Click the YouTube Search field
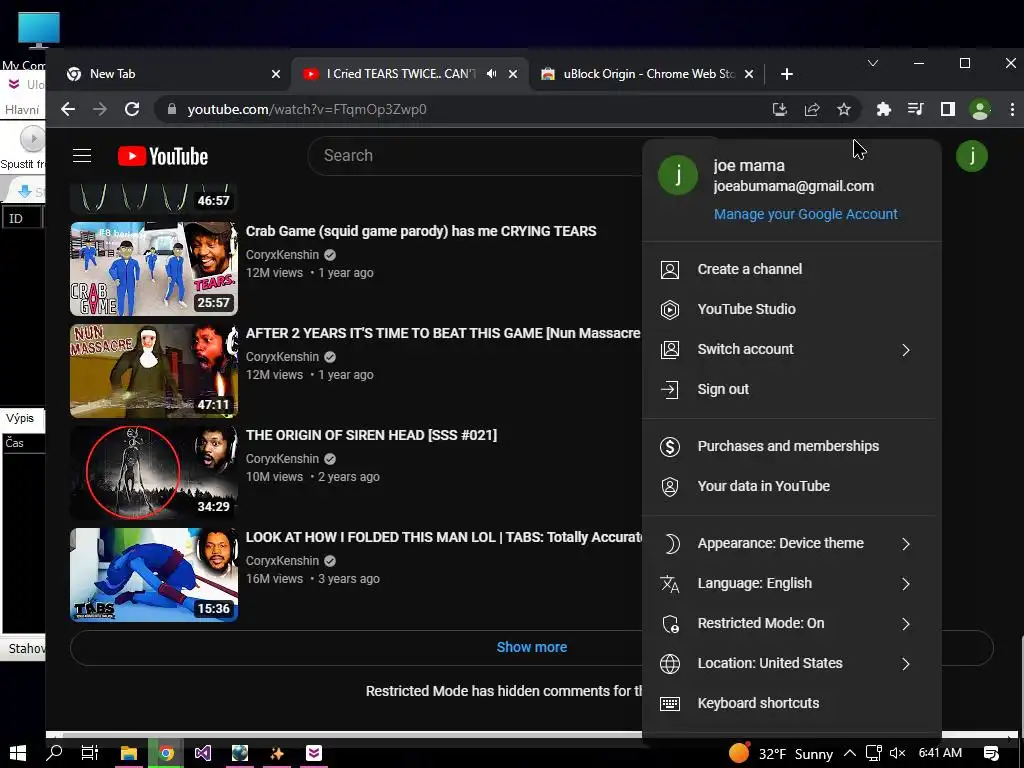Screen dimensions: 1024x768 click(477, 155)
